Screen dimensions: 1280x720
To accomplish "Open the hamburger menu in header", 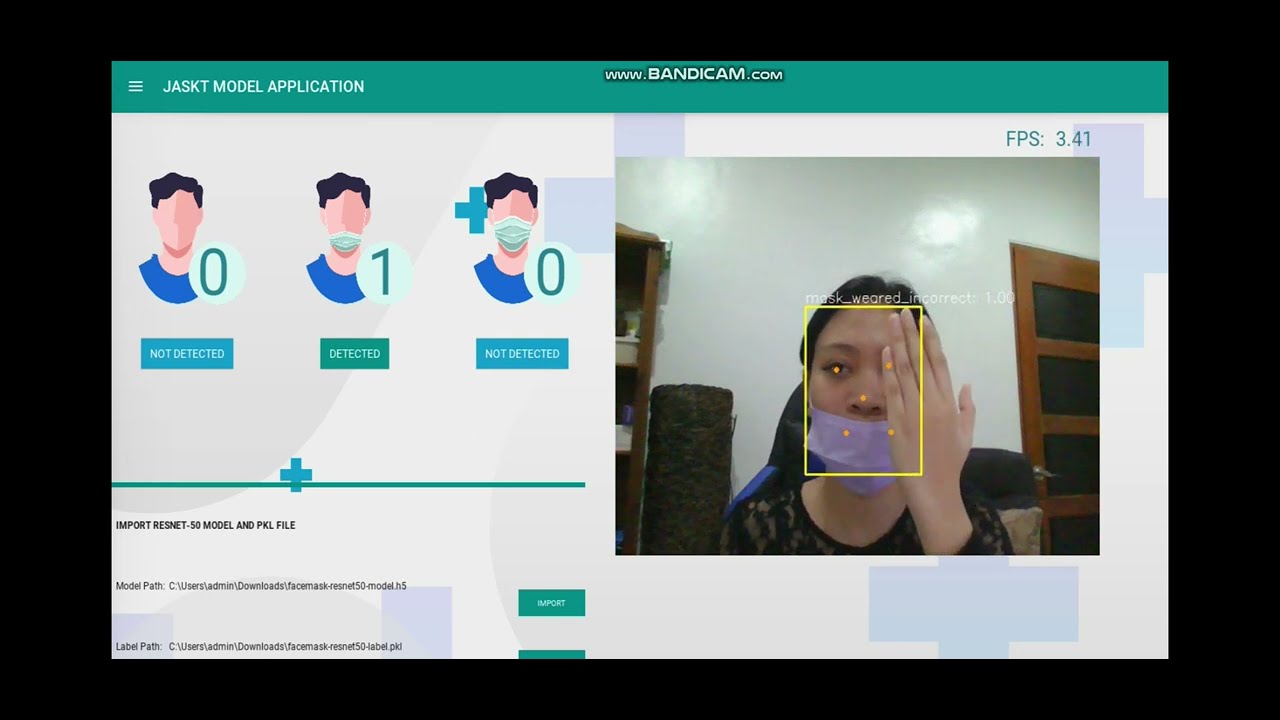I will (136, 87).
